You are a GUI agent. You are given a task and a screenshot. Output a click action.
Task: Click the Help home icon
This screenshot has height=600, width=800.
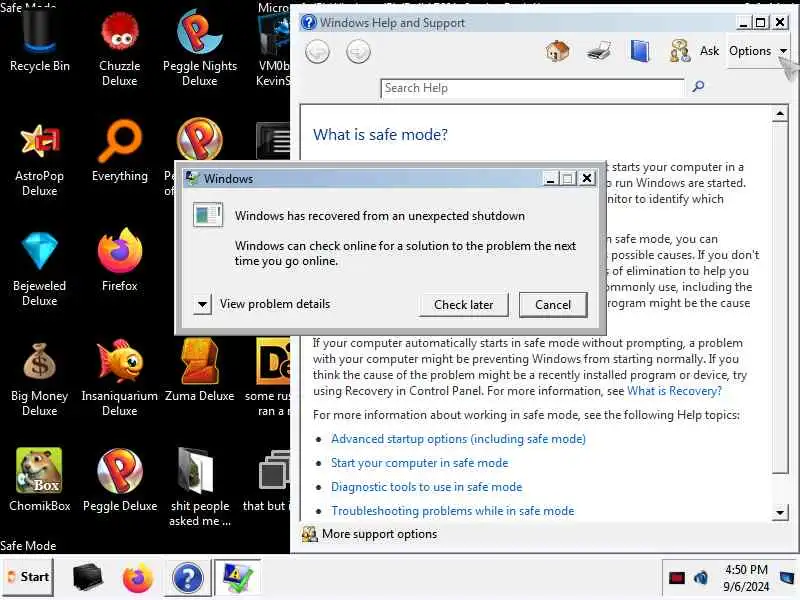click(x=558, y=51)
